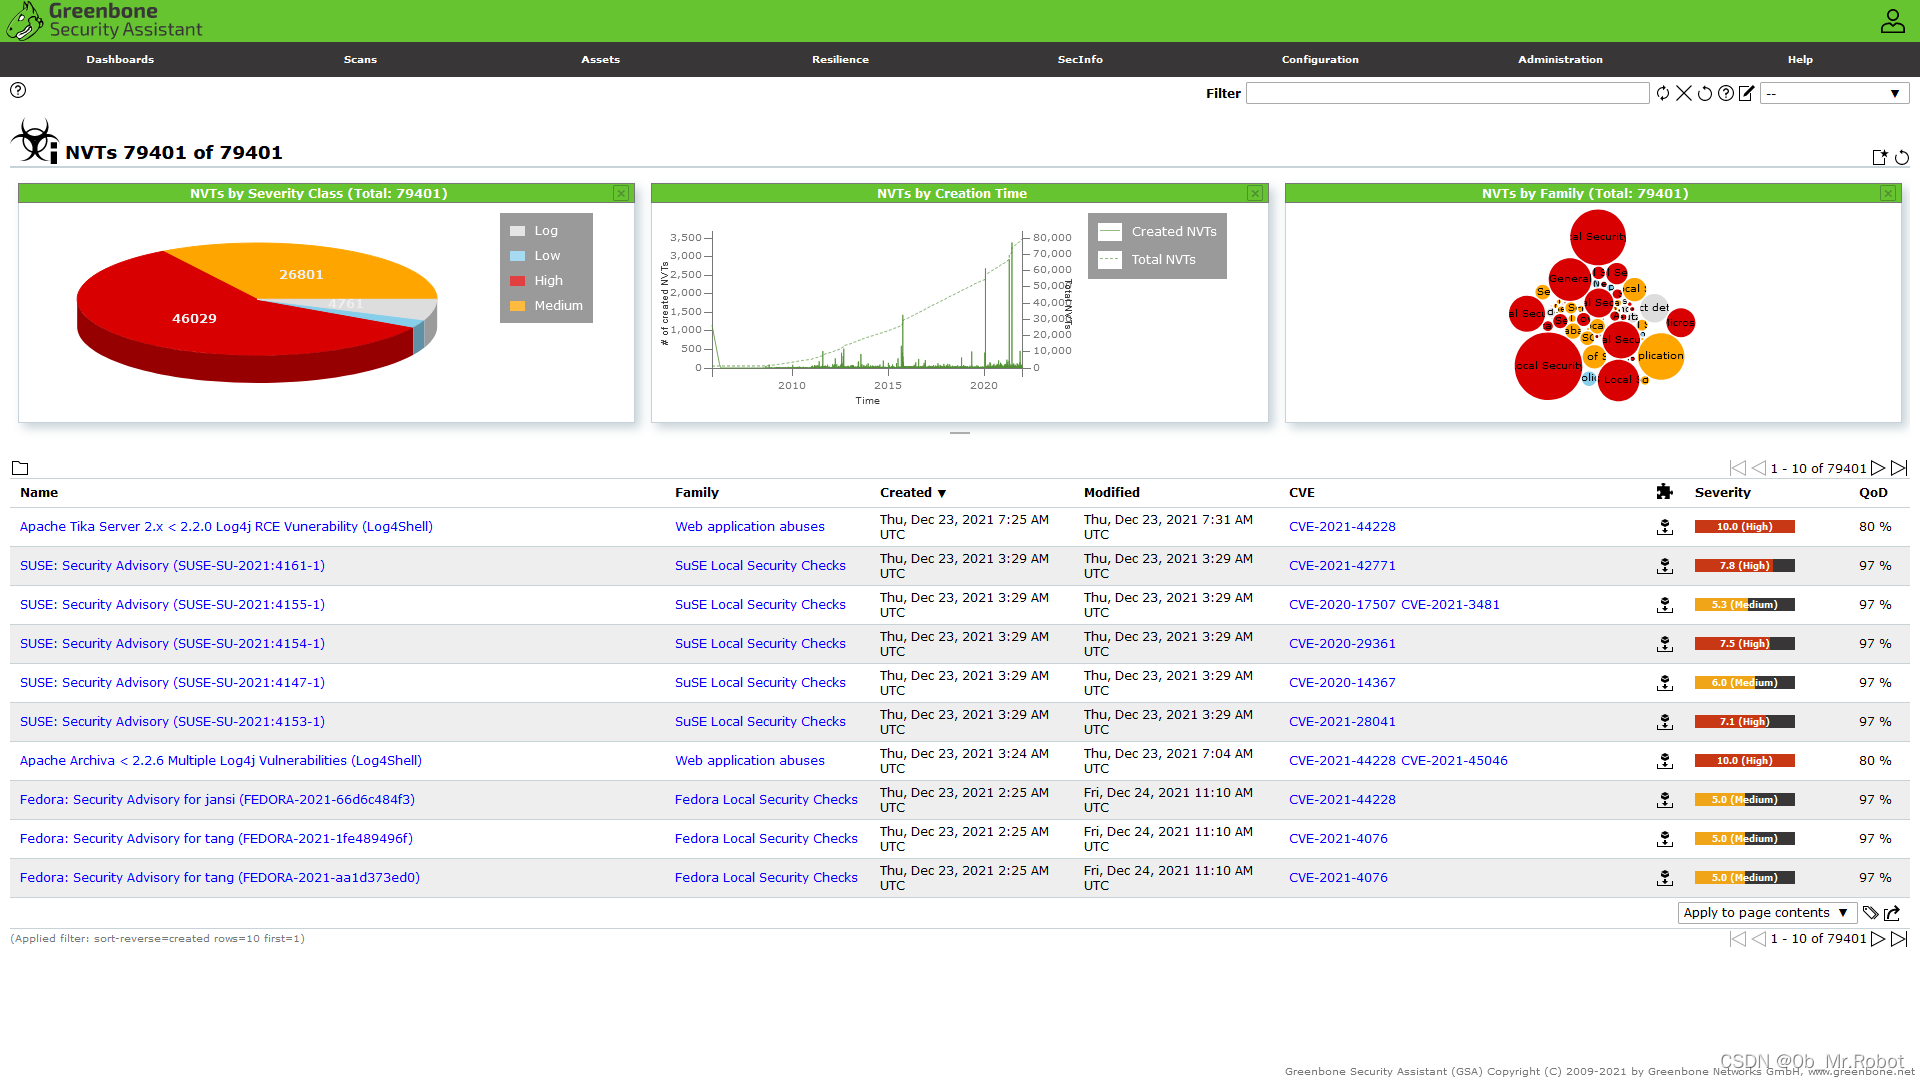Click the update filter refresh icon

pyautogui.click(x=1662, y=93)
